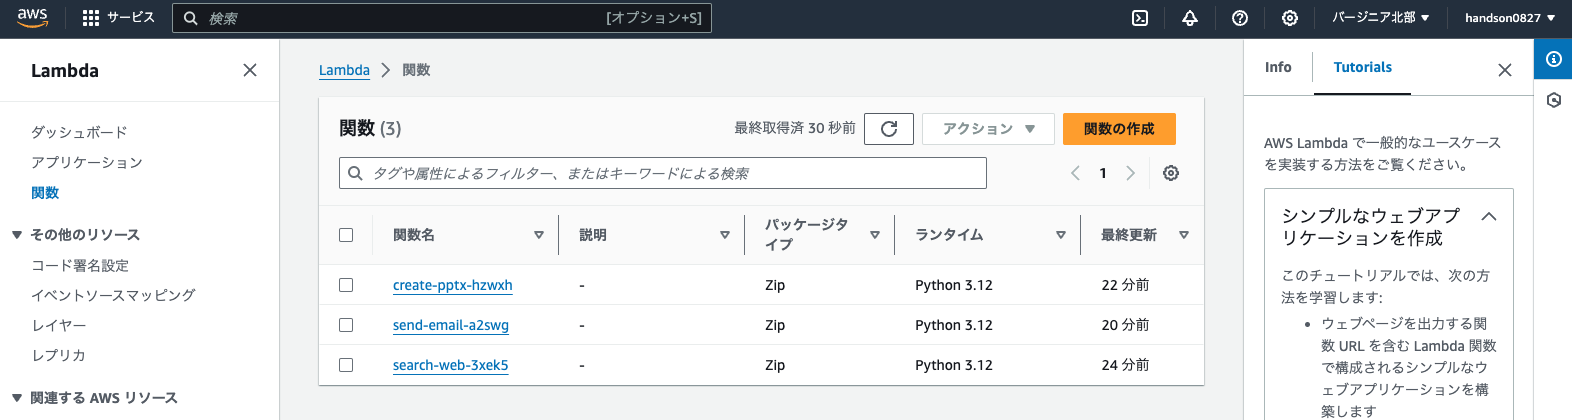
Task: Select 関数 in sidebar
Action: click(45, 192)
